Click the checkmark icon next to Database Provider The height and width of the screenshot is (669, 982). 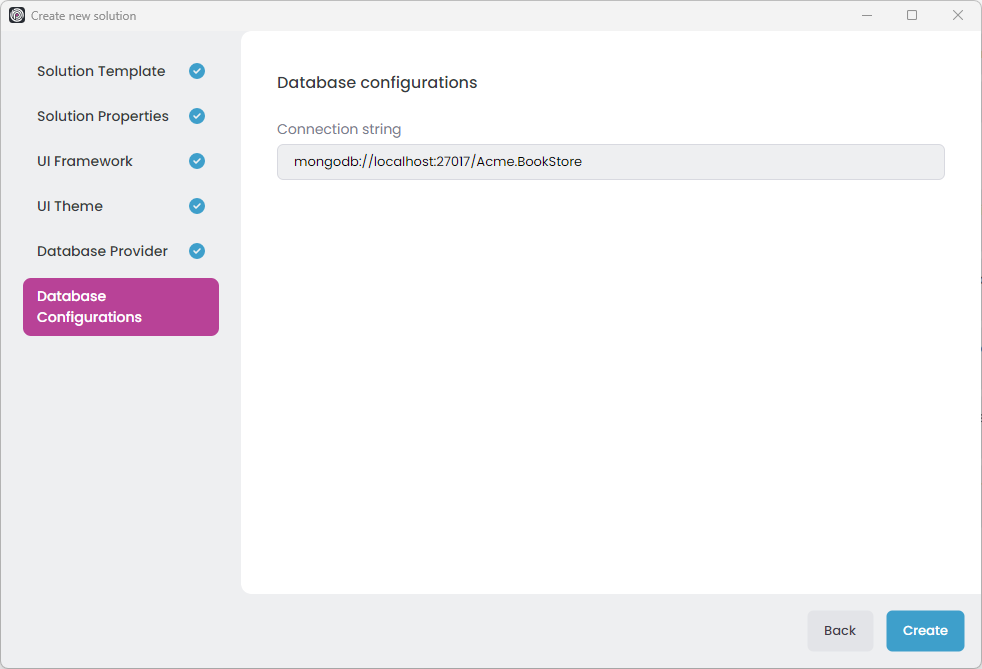pos(196,251)
